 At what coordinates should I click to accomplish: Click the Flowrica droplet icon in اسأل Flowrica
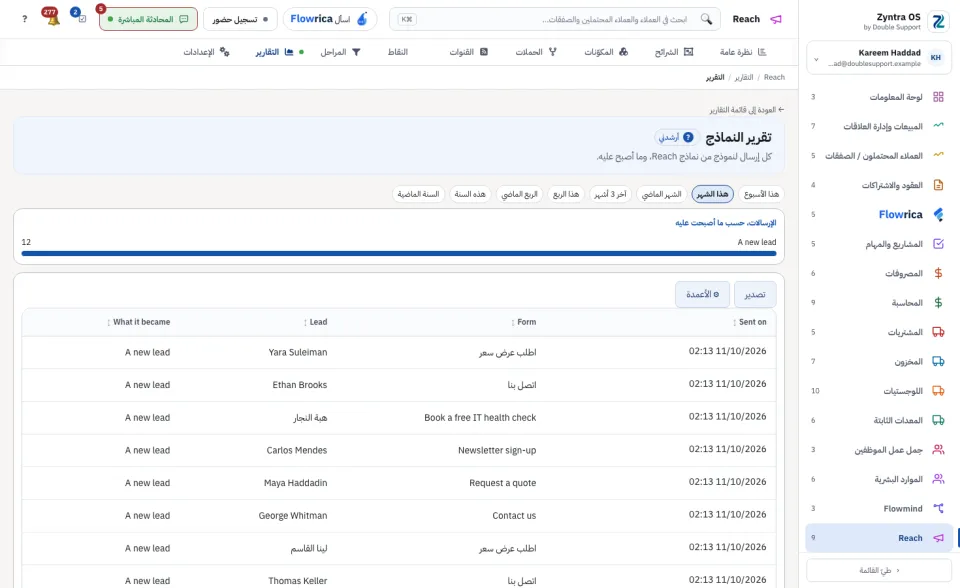[x=362, y=19]
